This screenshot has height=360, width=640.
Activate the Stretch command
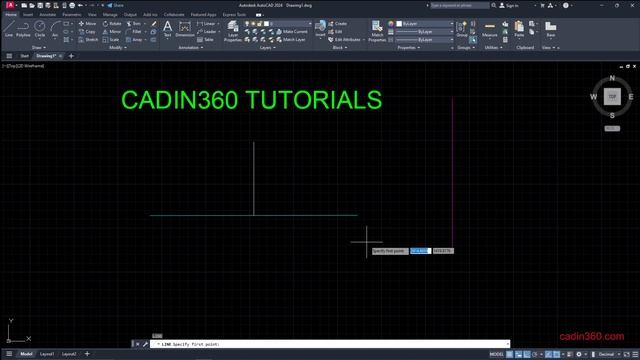[x=88, y=40]
